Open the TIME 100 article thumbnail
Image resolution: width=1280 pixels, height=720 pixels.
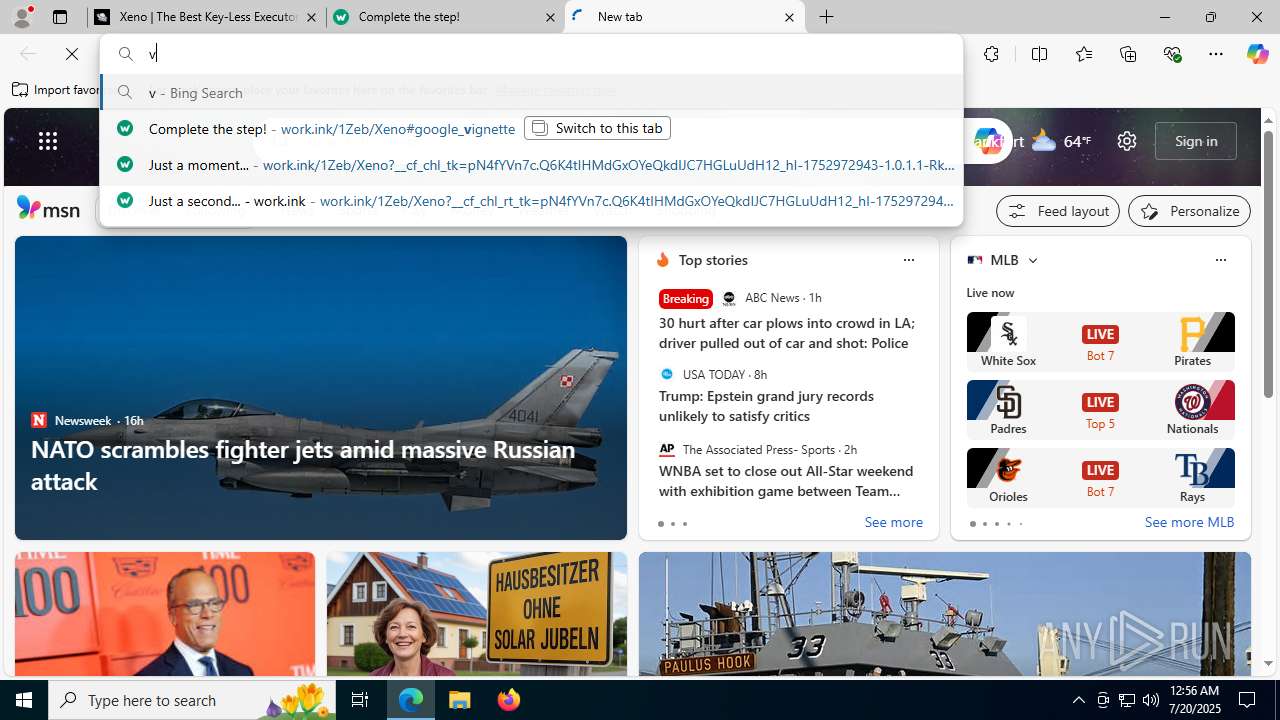164,614
